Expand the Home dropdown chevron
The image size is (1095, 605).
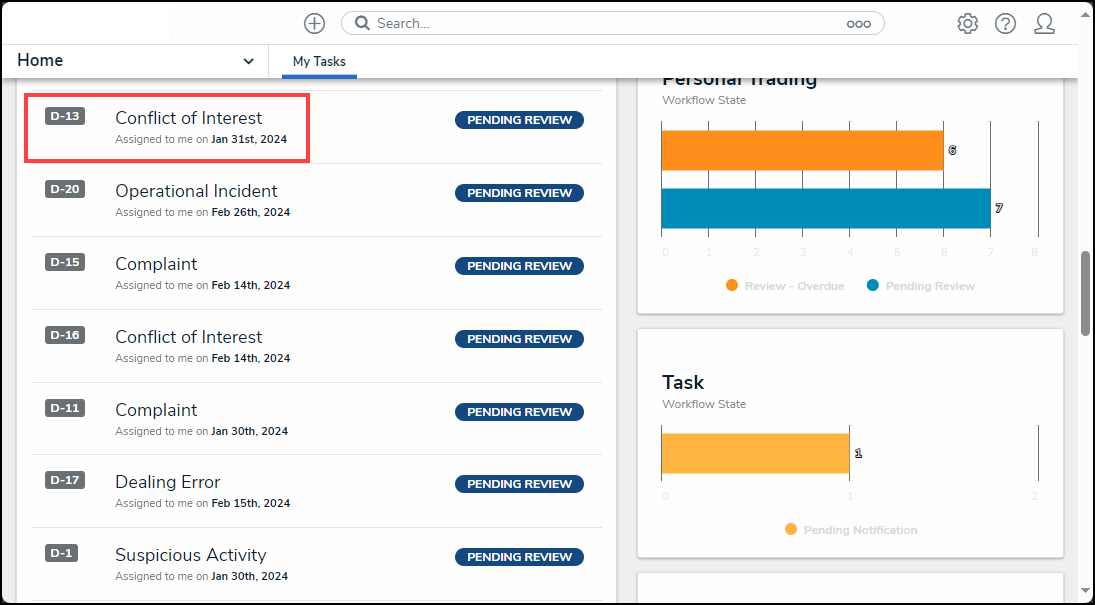tap(248, 61)
